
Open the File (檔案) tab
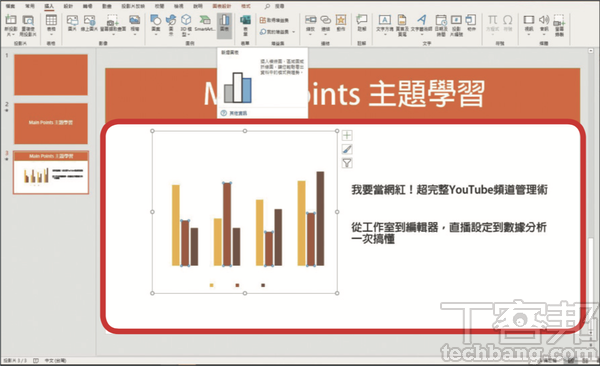coord(11,6)
